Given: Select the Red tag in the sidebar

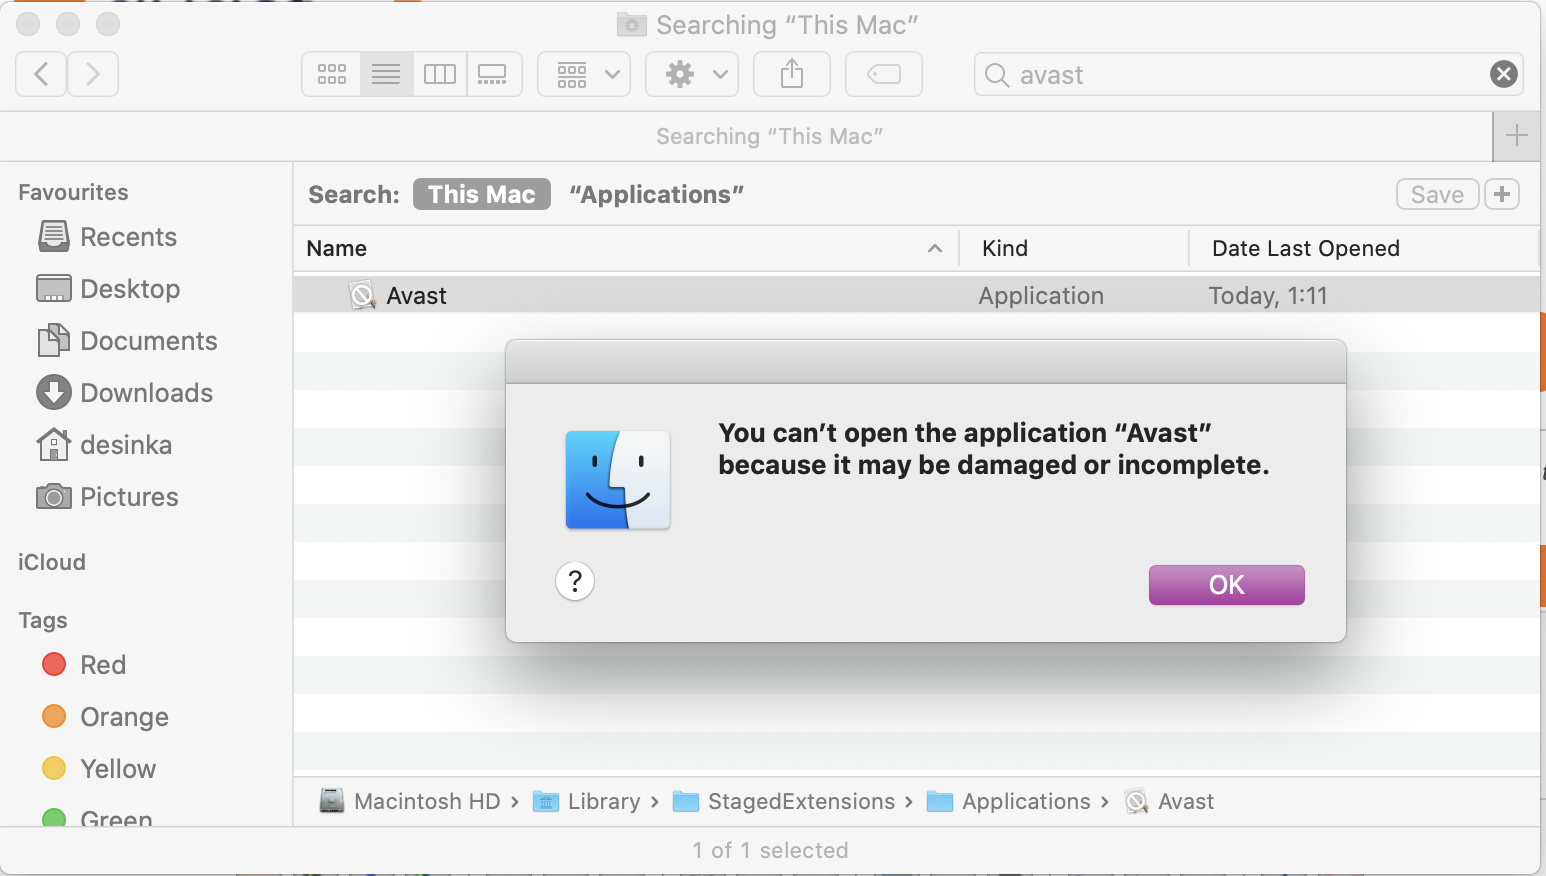Looking at the screenshot, I should point(102,664).
